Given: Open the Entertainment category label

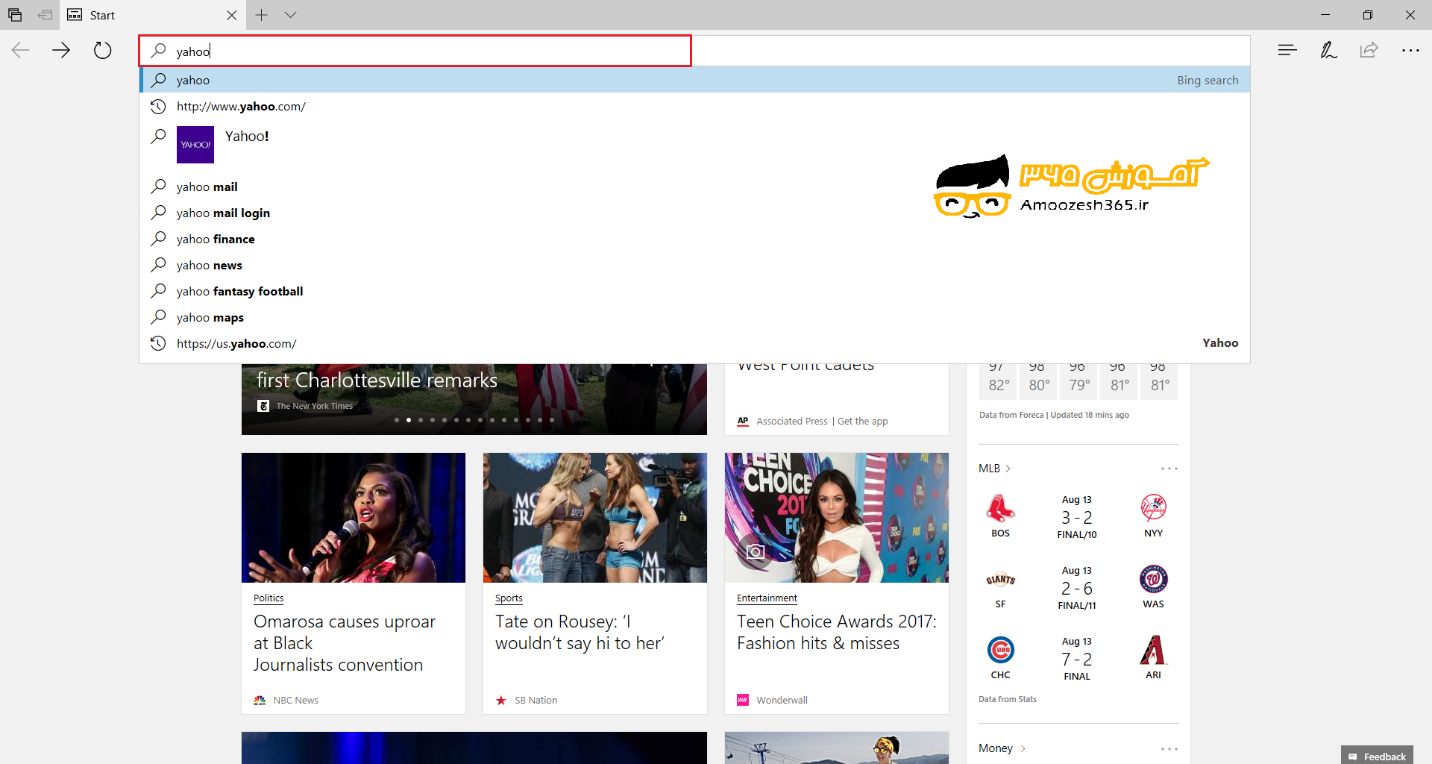Looking at the screenshot, I should tap(767, 598).
